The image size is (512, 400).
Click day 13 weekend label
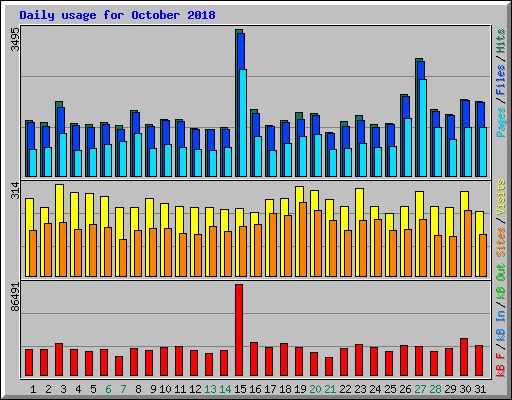210,389
